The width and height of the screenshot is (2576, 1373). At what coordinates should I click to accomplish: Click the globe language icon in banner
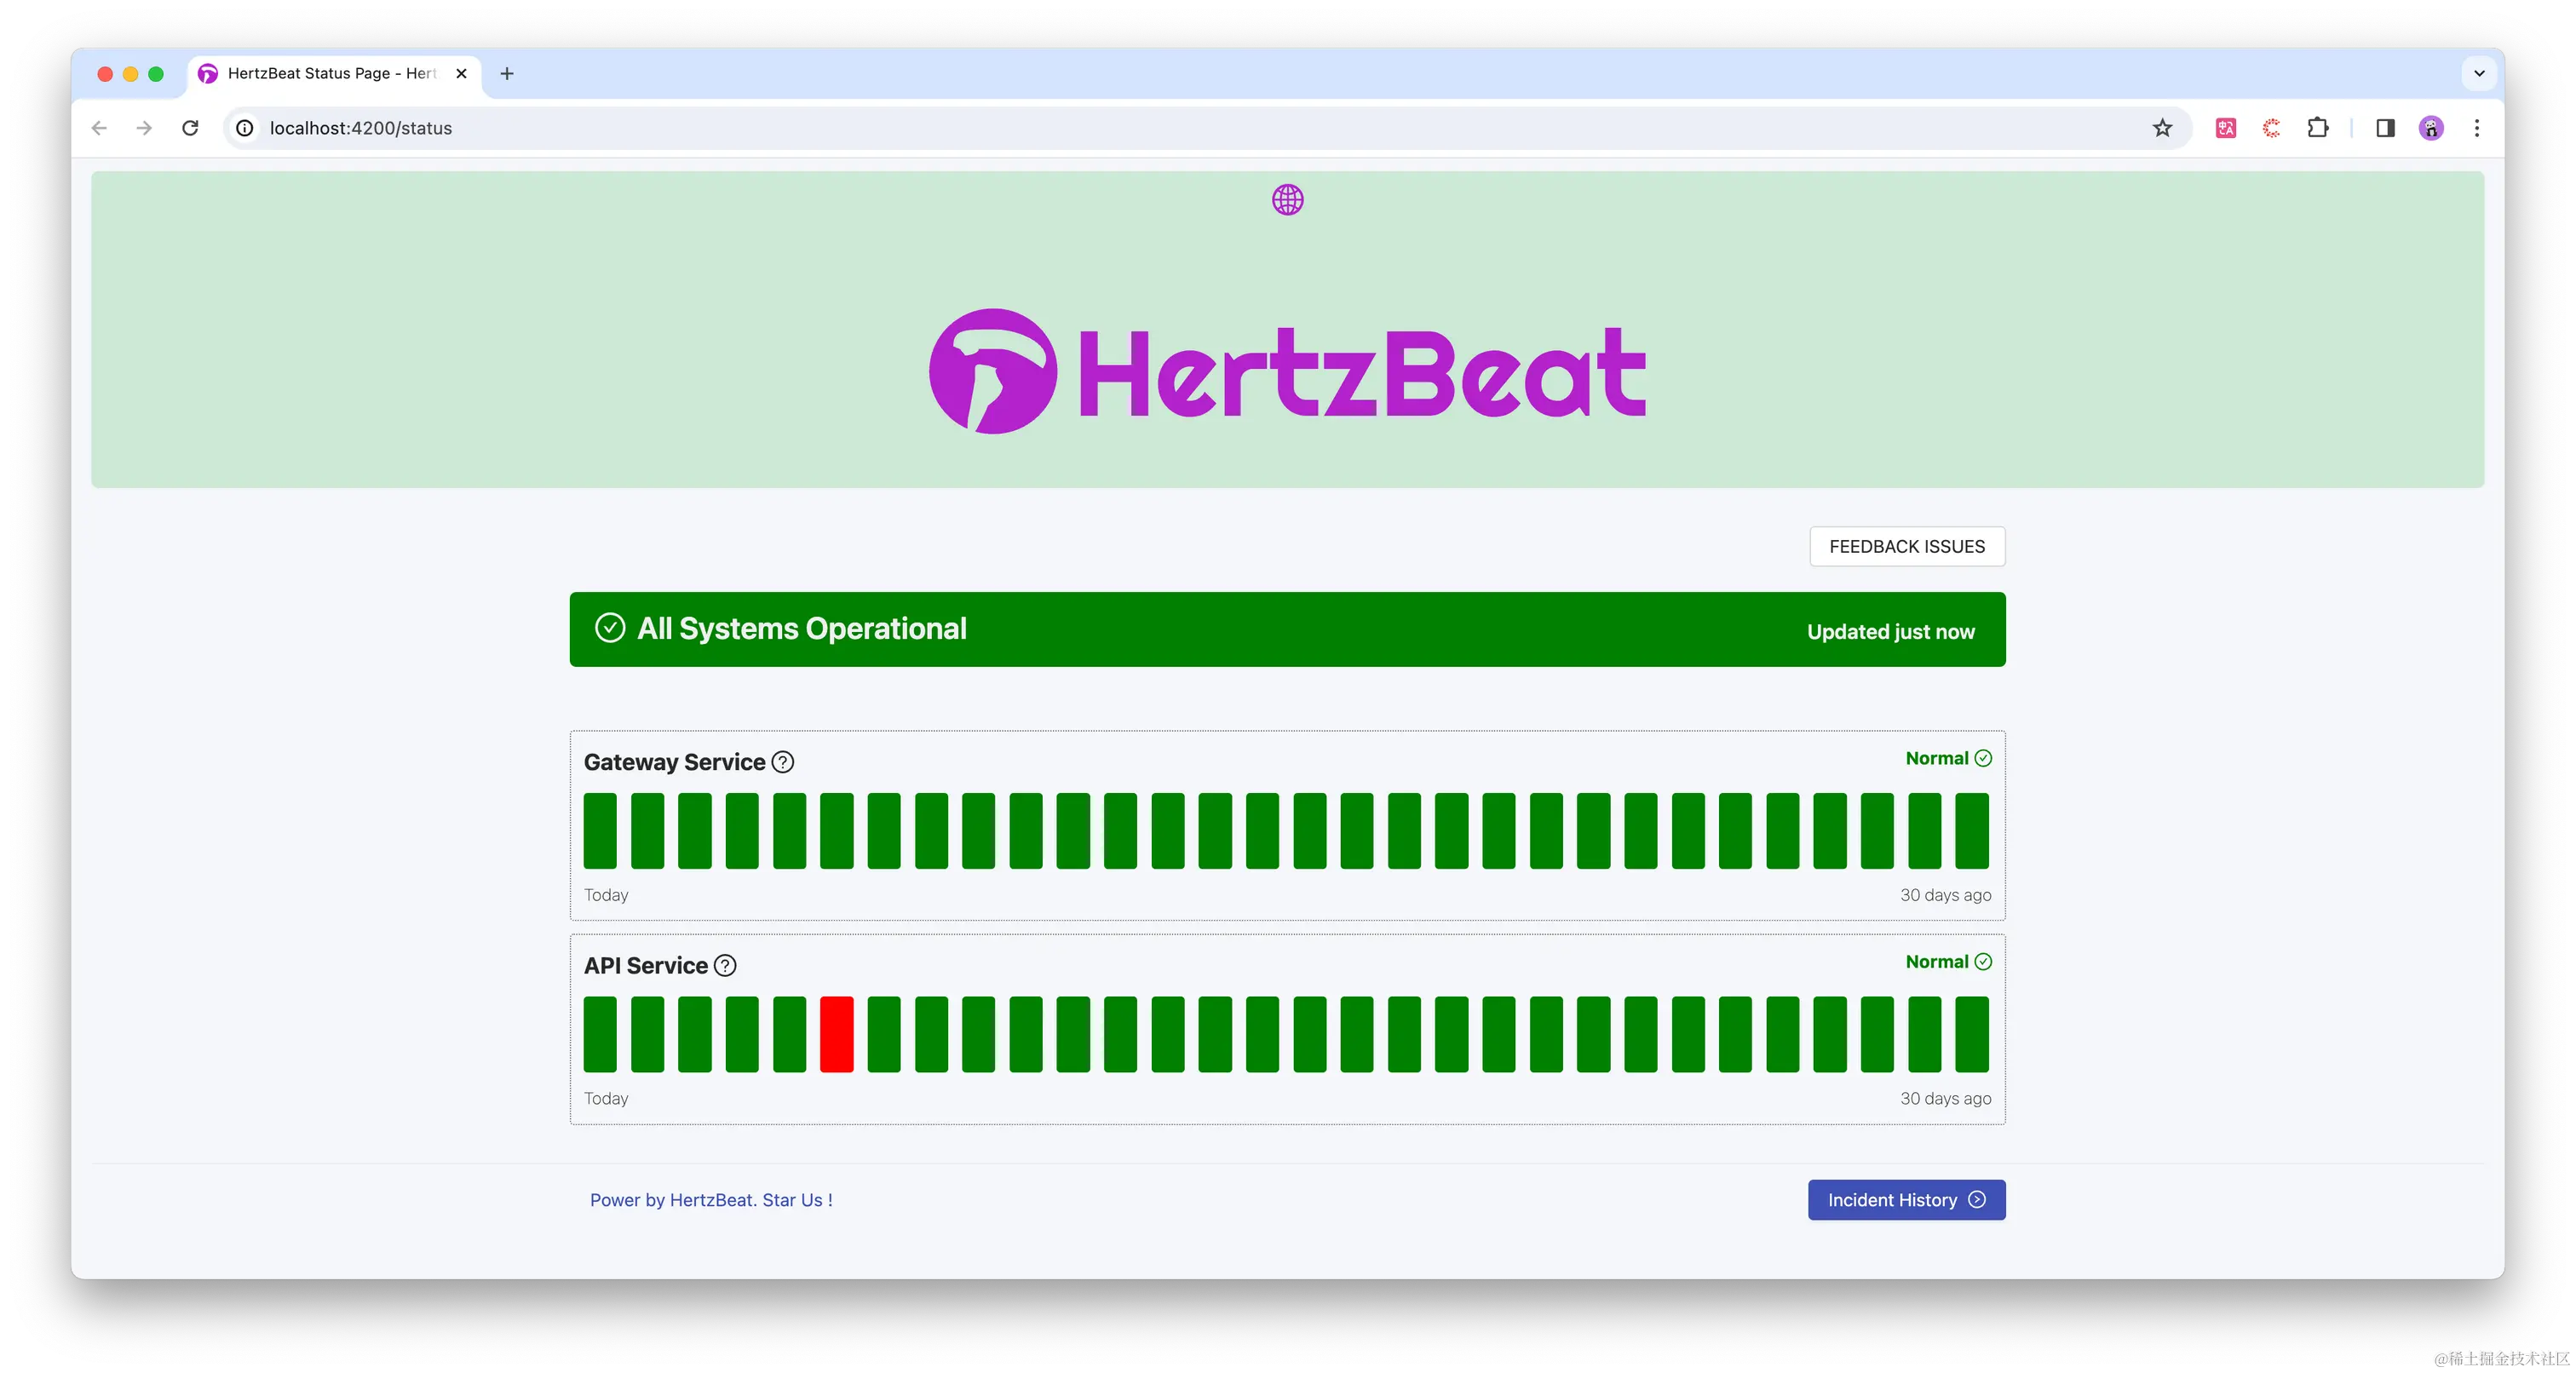point(1287,200)
